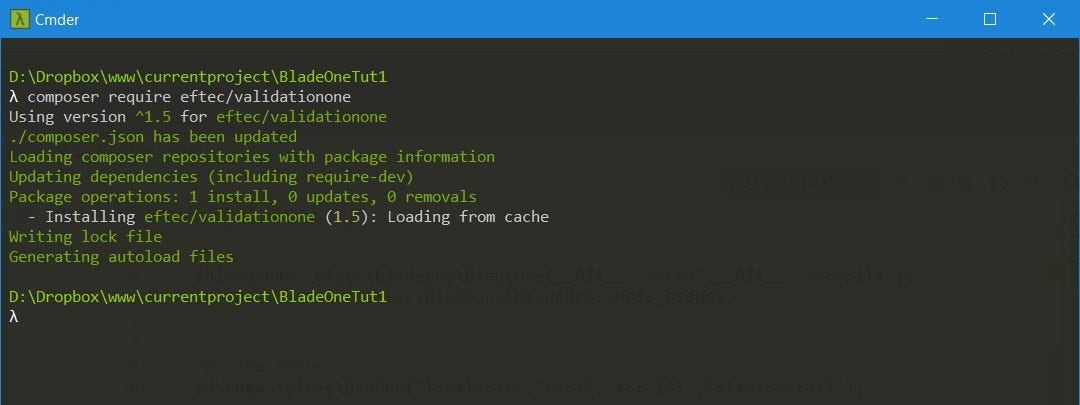Click the 'Generating autoload files' output line
The height and width of the screenshot is (405, 1080).
121,257
